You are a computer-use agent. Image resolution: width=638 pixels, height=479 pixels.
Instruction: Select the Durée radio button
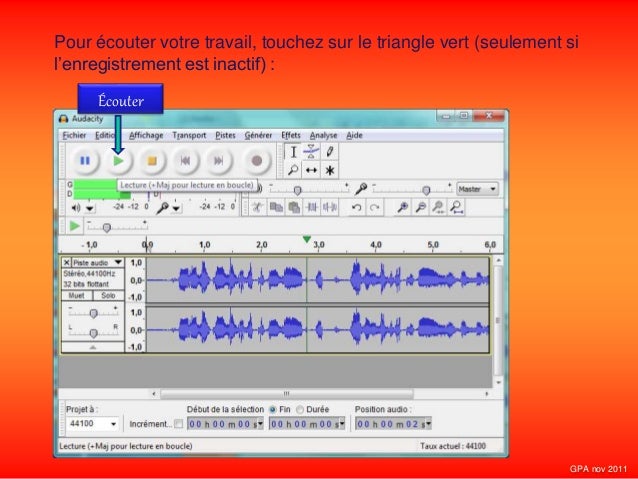pos(300,409)
